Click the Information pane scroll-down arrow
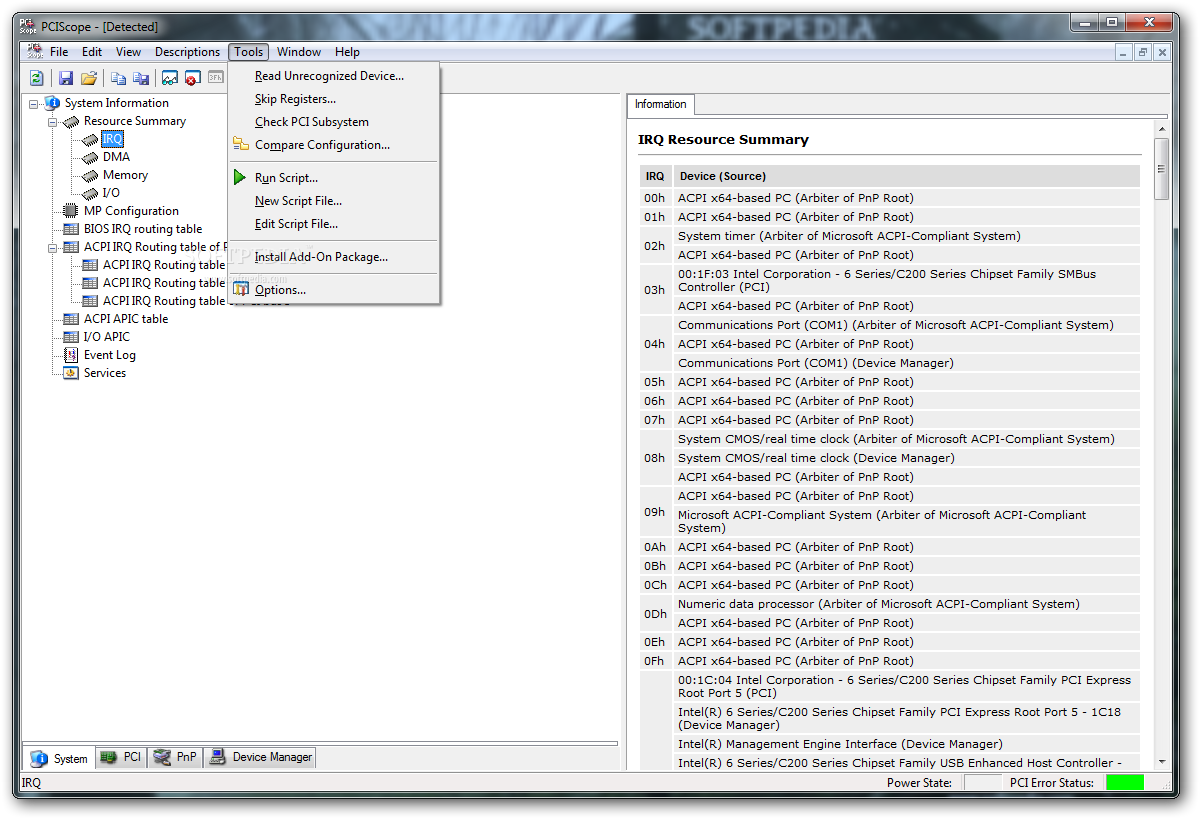The image size is (1200, 819). coord(1161,761)
